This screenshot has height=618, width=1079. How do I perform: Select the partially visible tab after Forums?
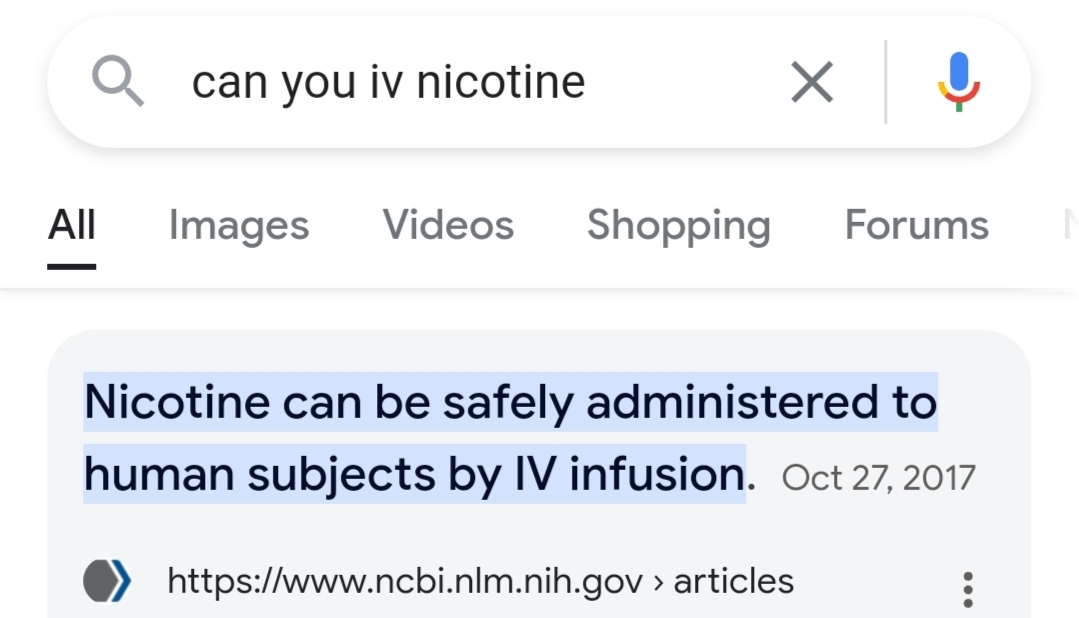[1071, 225]
